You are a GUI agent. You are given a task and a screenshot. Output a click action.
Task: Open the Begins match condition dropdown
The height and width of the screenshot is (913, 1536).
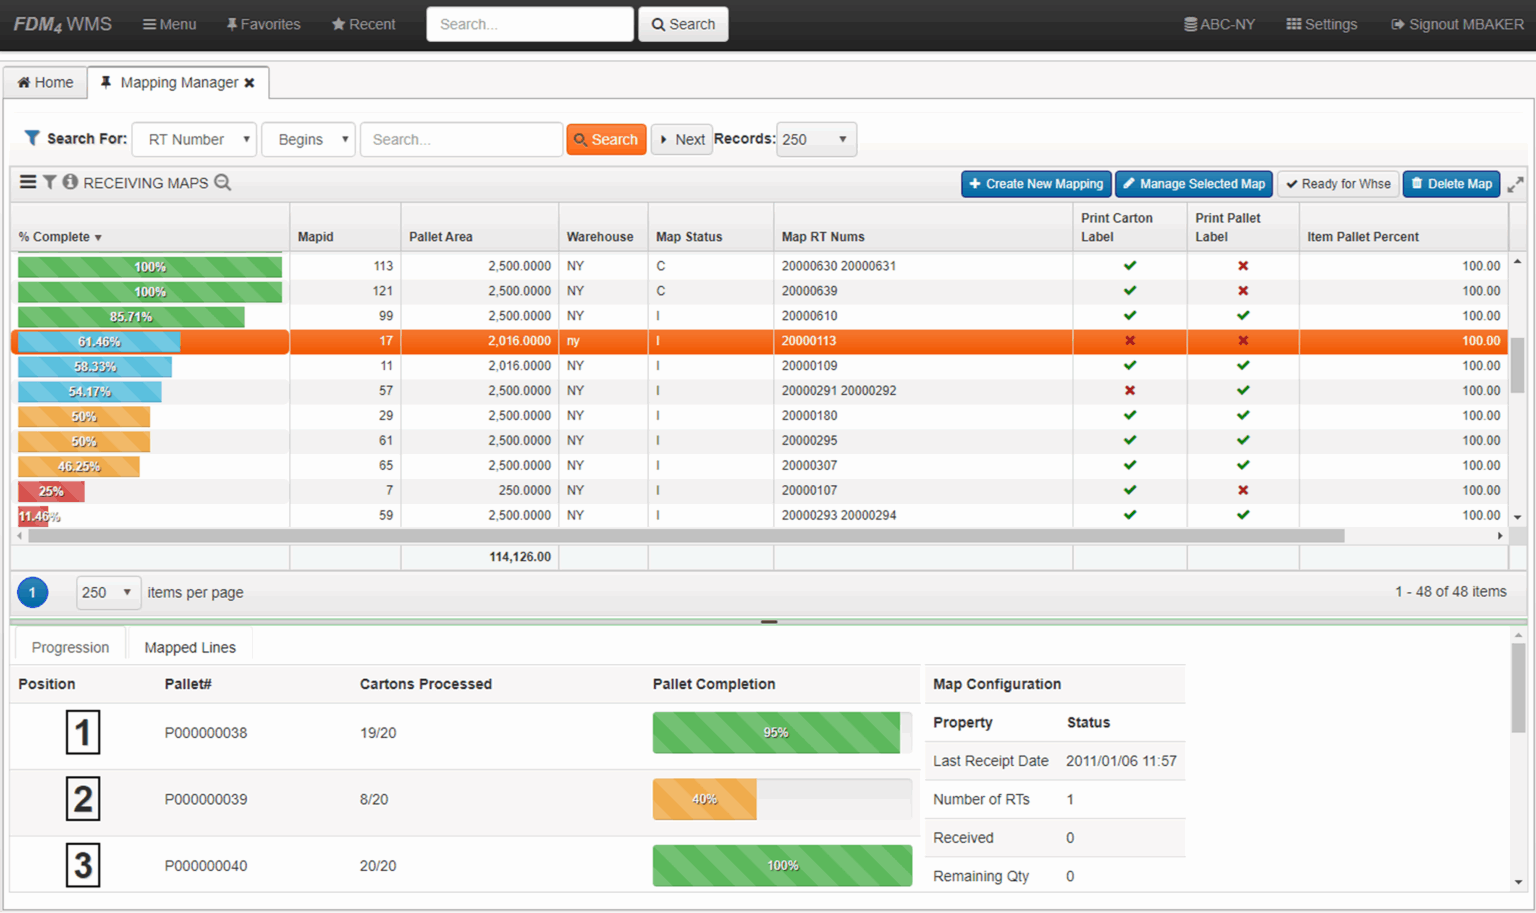[x=308, y=139]
